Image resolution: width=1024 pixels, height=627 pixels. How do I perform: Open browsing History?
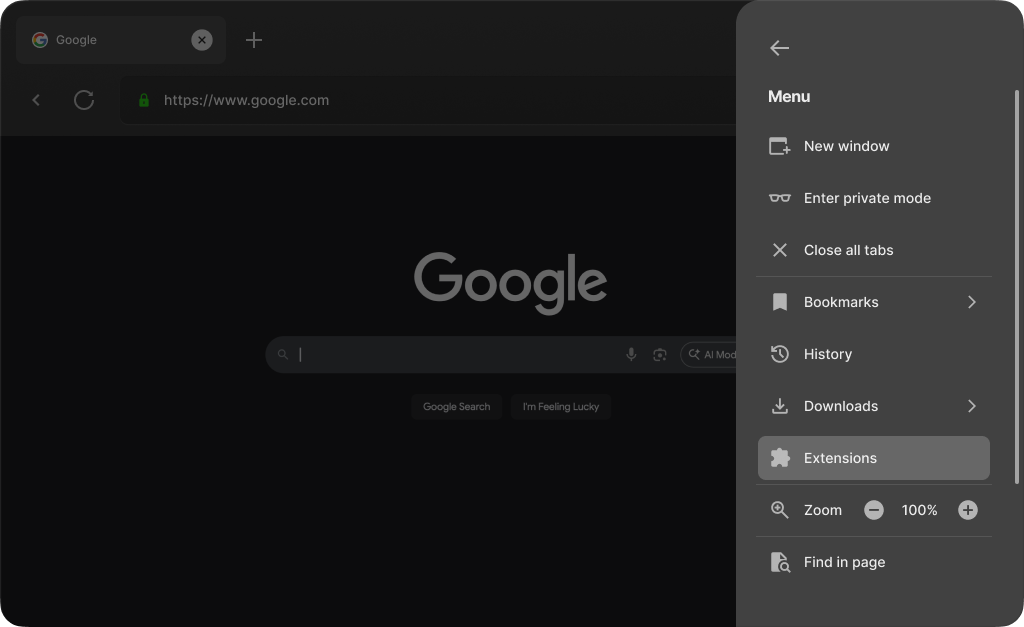828,354
